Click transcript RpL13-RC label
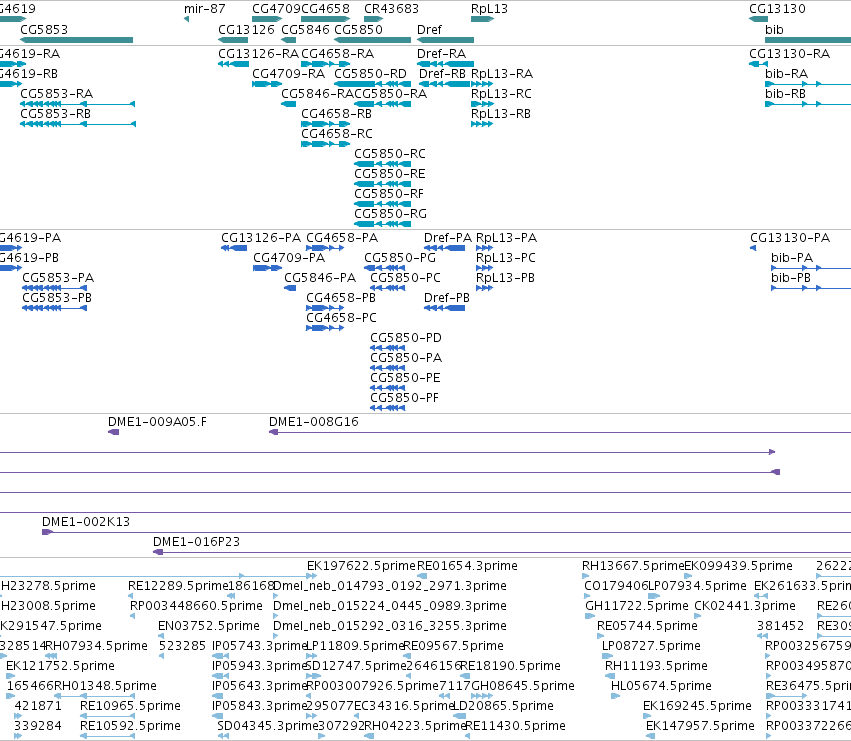Viewport: 851px width, 741px height. (x=501, y=94)
